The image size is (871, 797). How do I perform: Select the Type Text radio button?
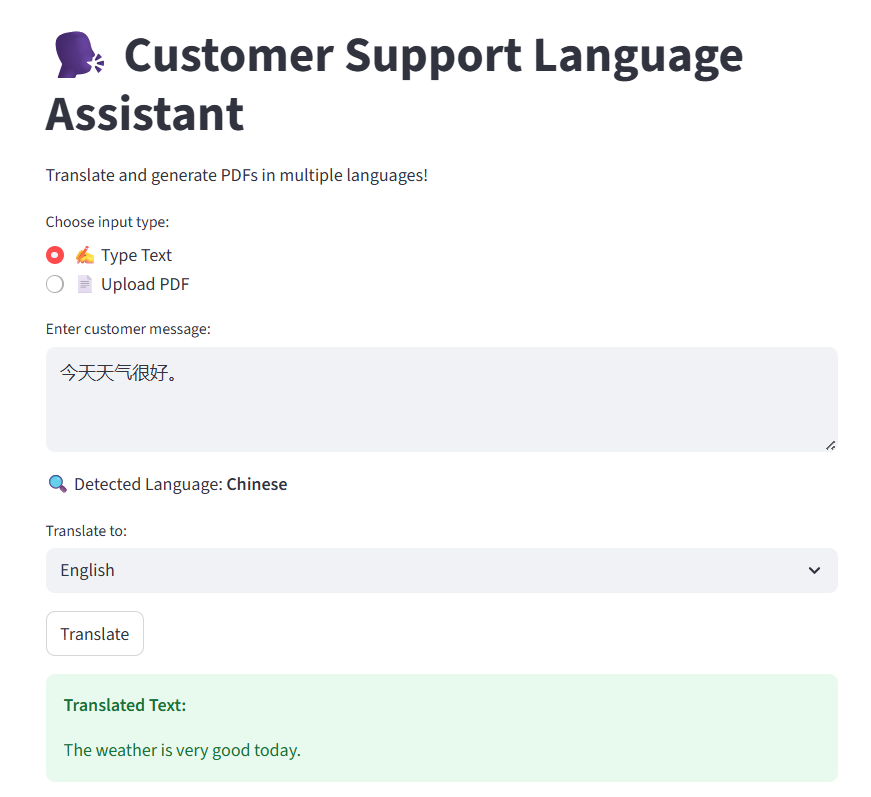point(55,255)
